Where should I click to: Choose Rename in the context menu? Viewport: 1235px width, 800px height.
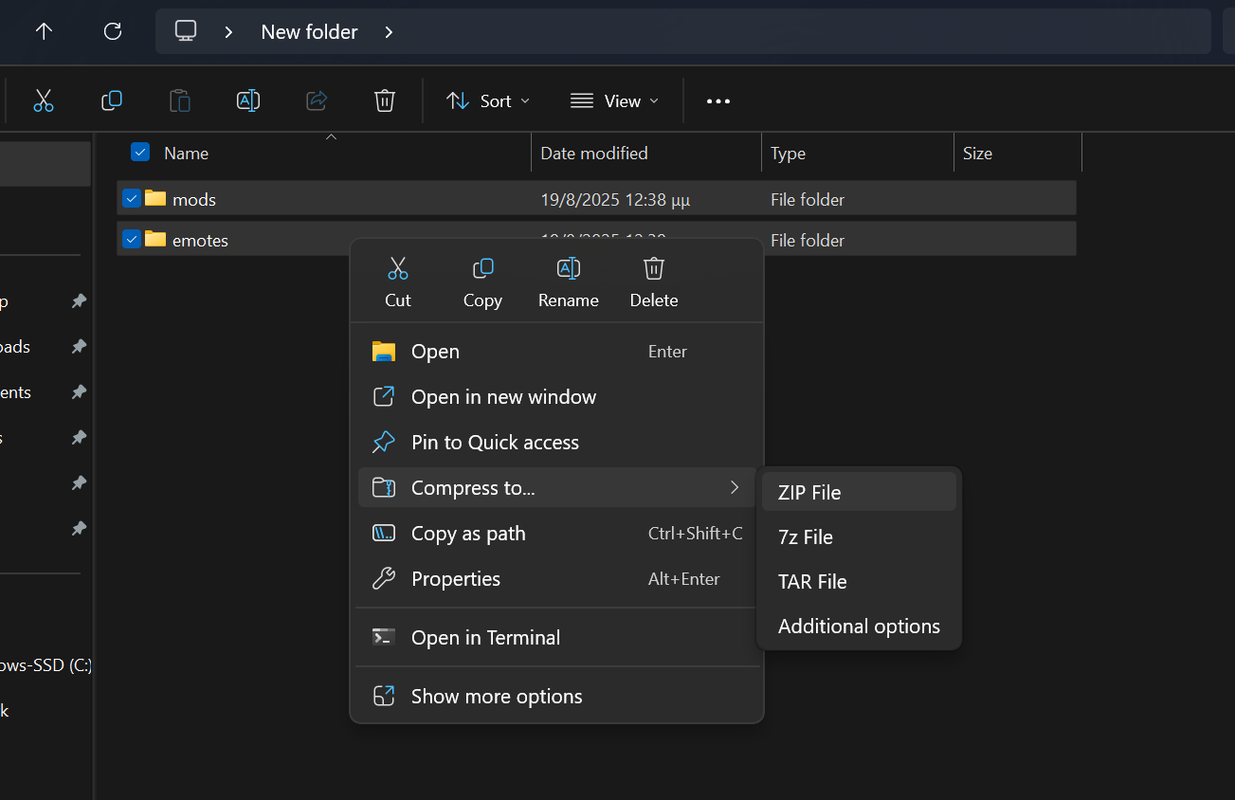coord(568,282)
